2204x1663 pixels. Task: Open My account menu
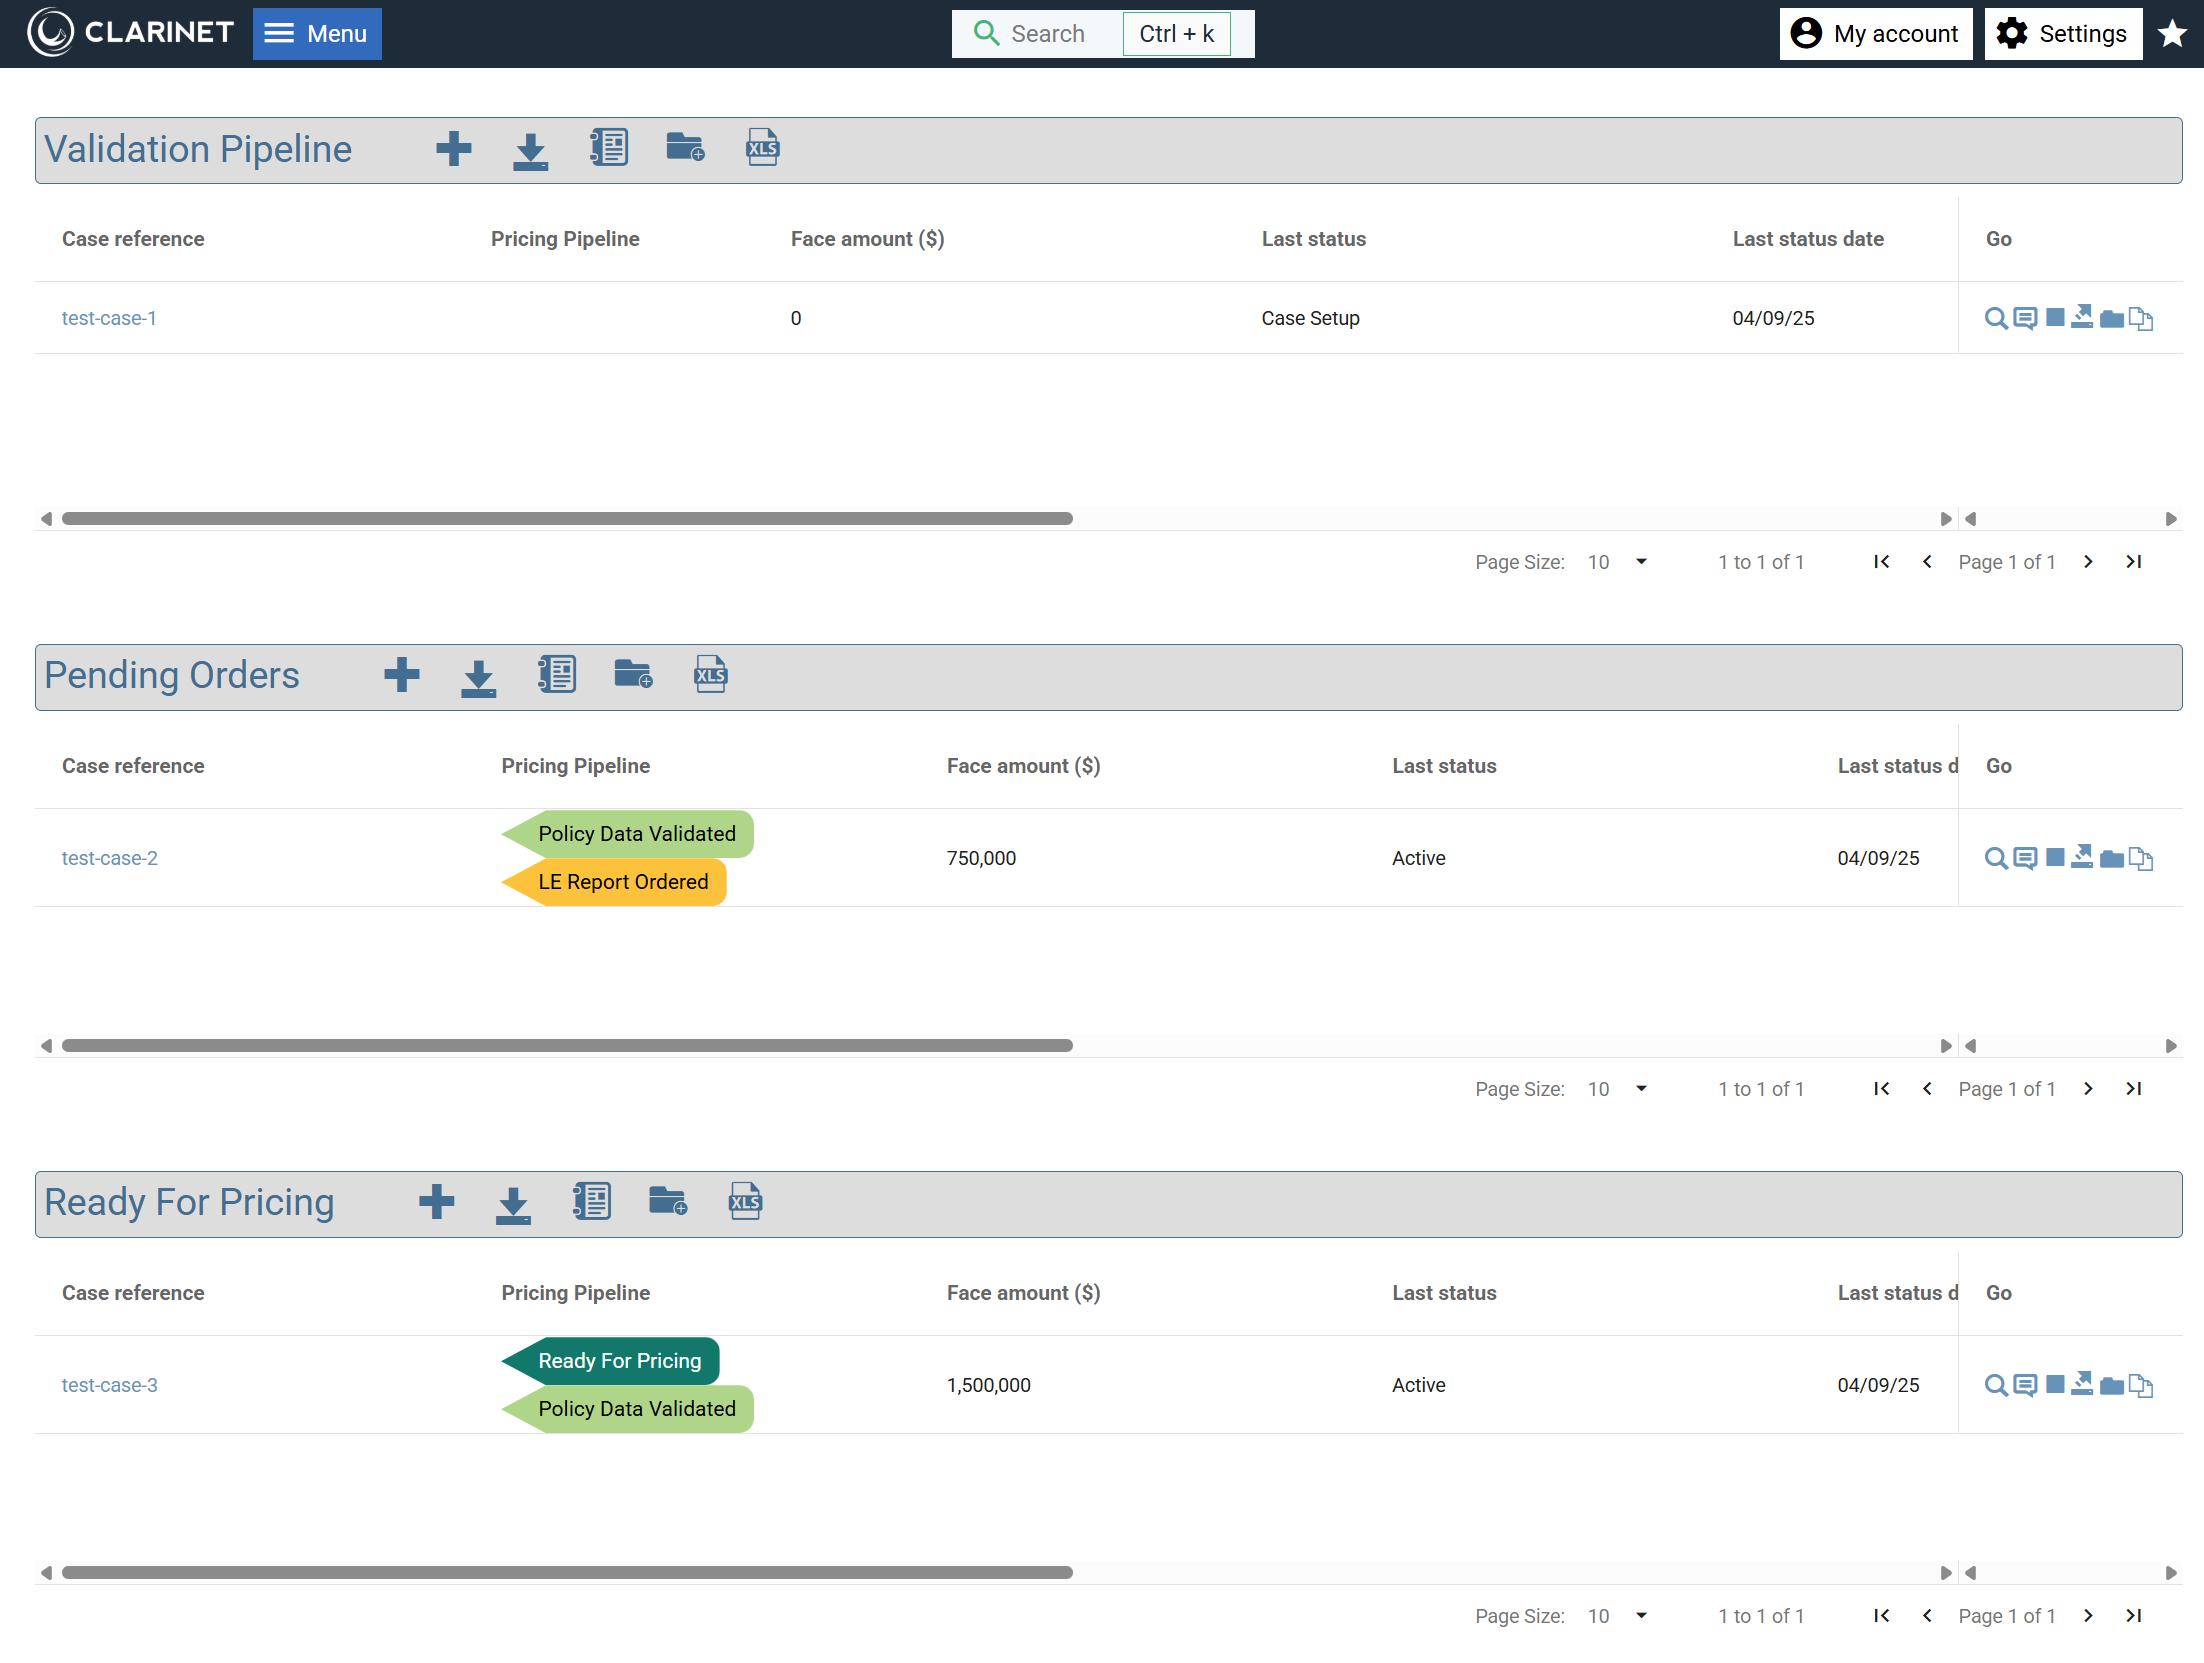[1875, 34]
